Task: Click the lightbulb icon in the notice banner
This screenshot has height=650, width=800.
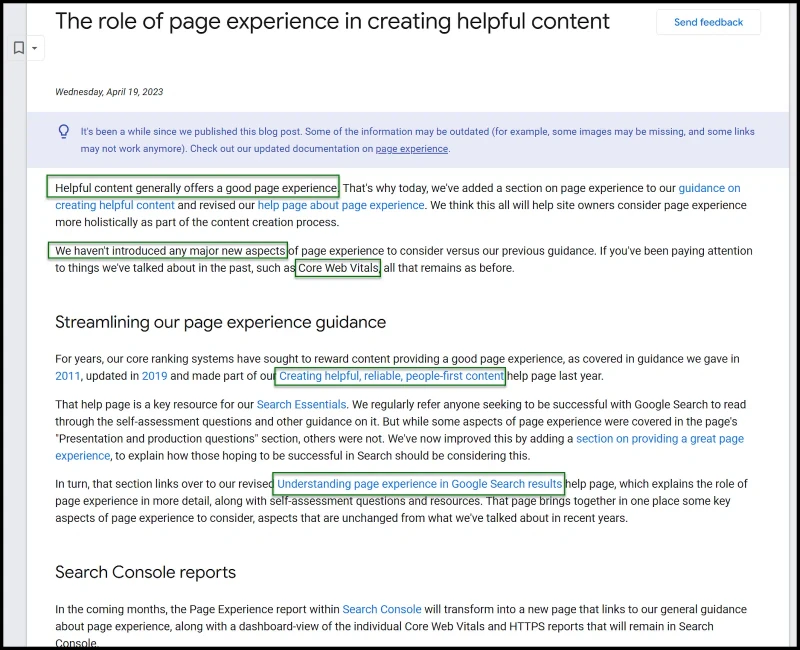Action: point(64,132)
